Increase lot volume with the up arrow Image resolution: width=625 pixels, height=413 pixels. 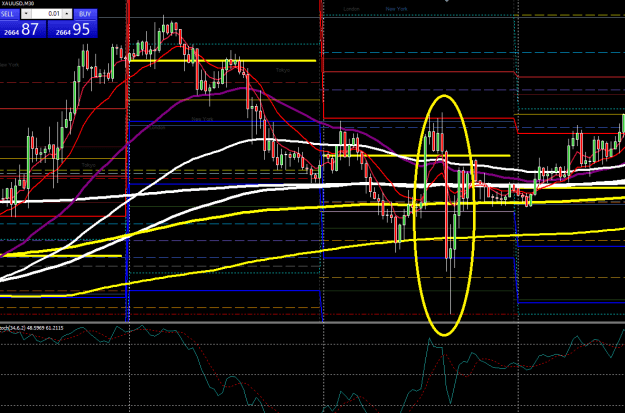[67, 14]
